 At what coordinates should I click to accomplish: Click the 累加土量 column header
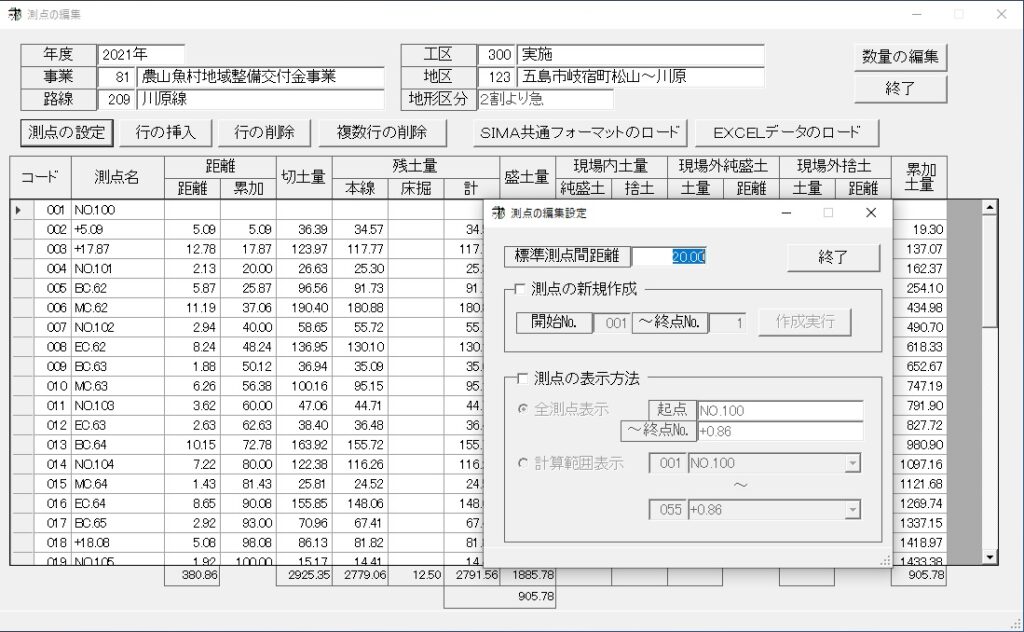(x=919, y=177)
